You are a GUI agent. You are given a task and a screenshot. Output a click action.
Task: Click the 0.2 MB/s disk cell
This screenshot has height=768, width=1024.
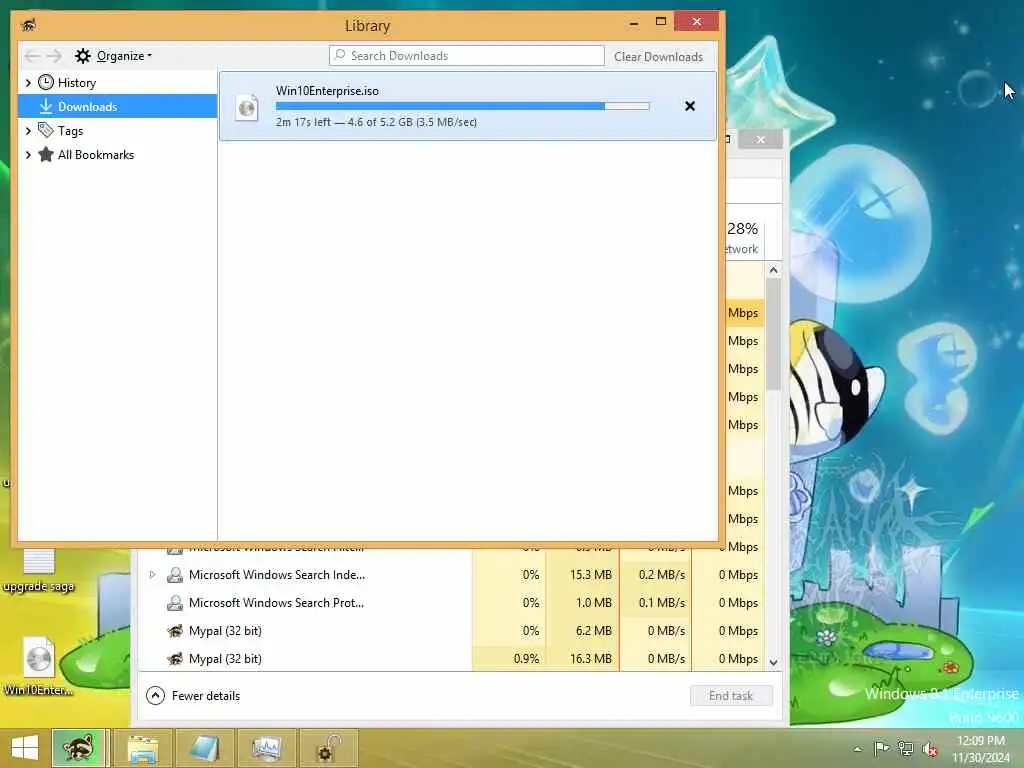(x=656, y=575)
